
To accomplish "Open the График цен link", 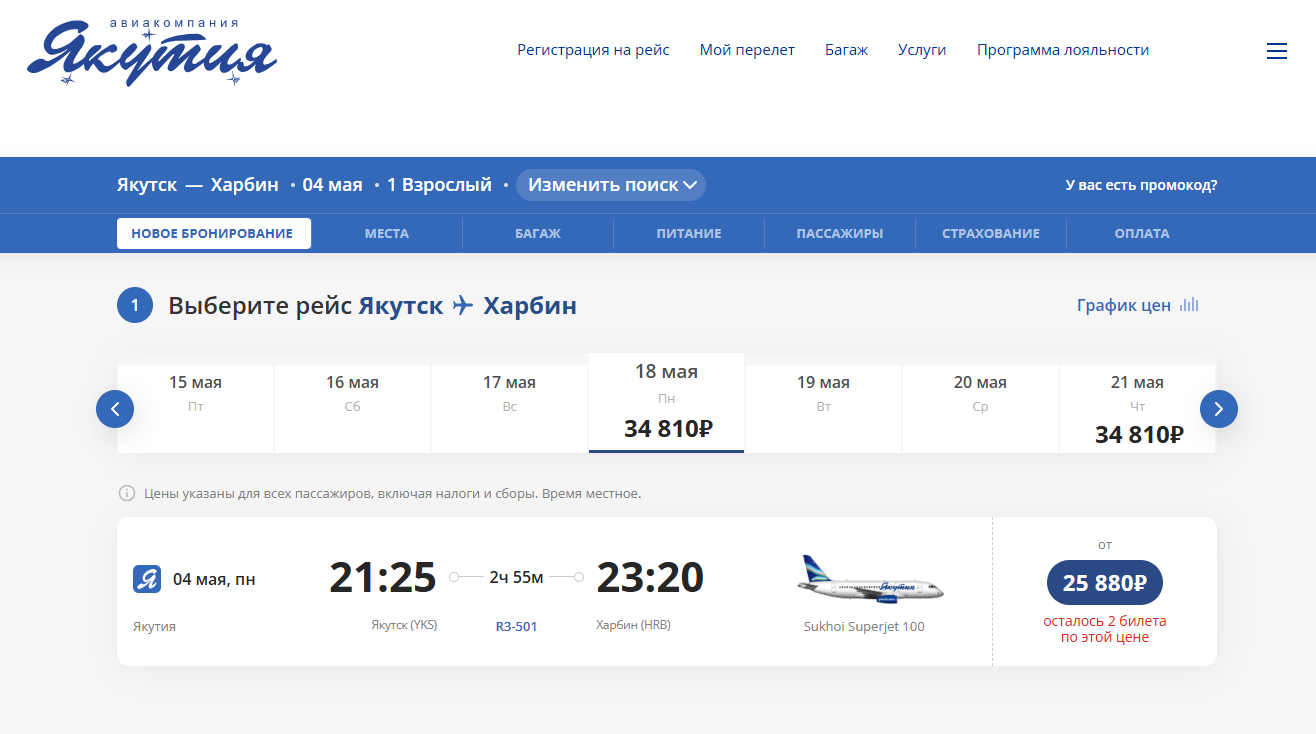I will pos(1123,306).
